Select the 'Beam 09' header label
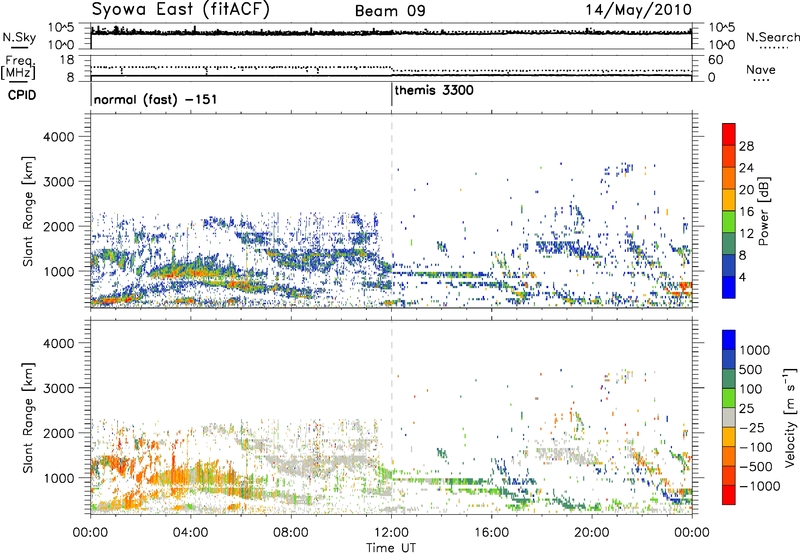The image size is (800, 554). coord(390,11)
